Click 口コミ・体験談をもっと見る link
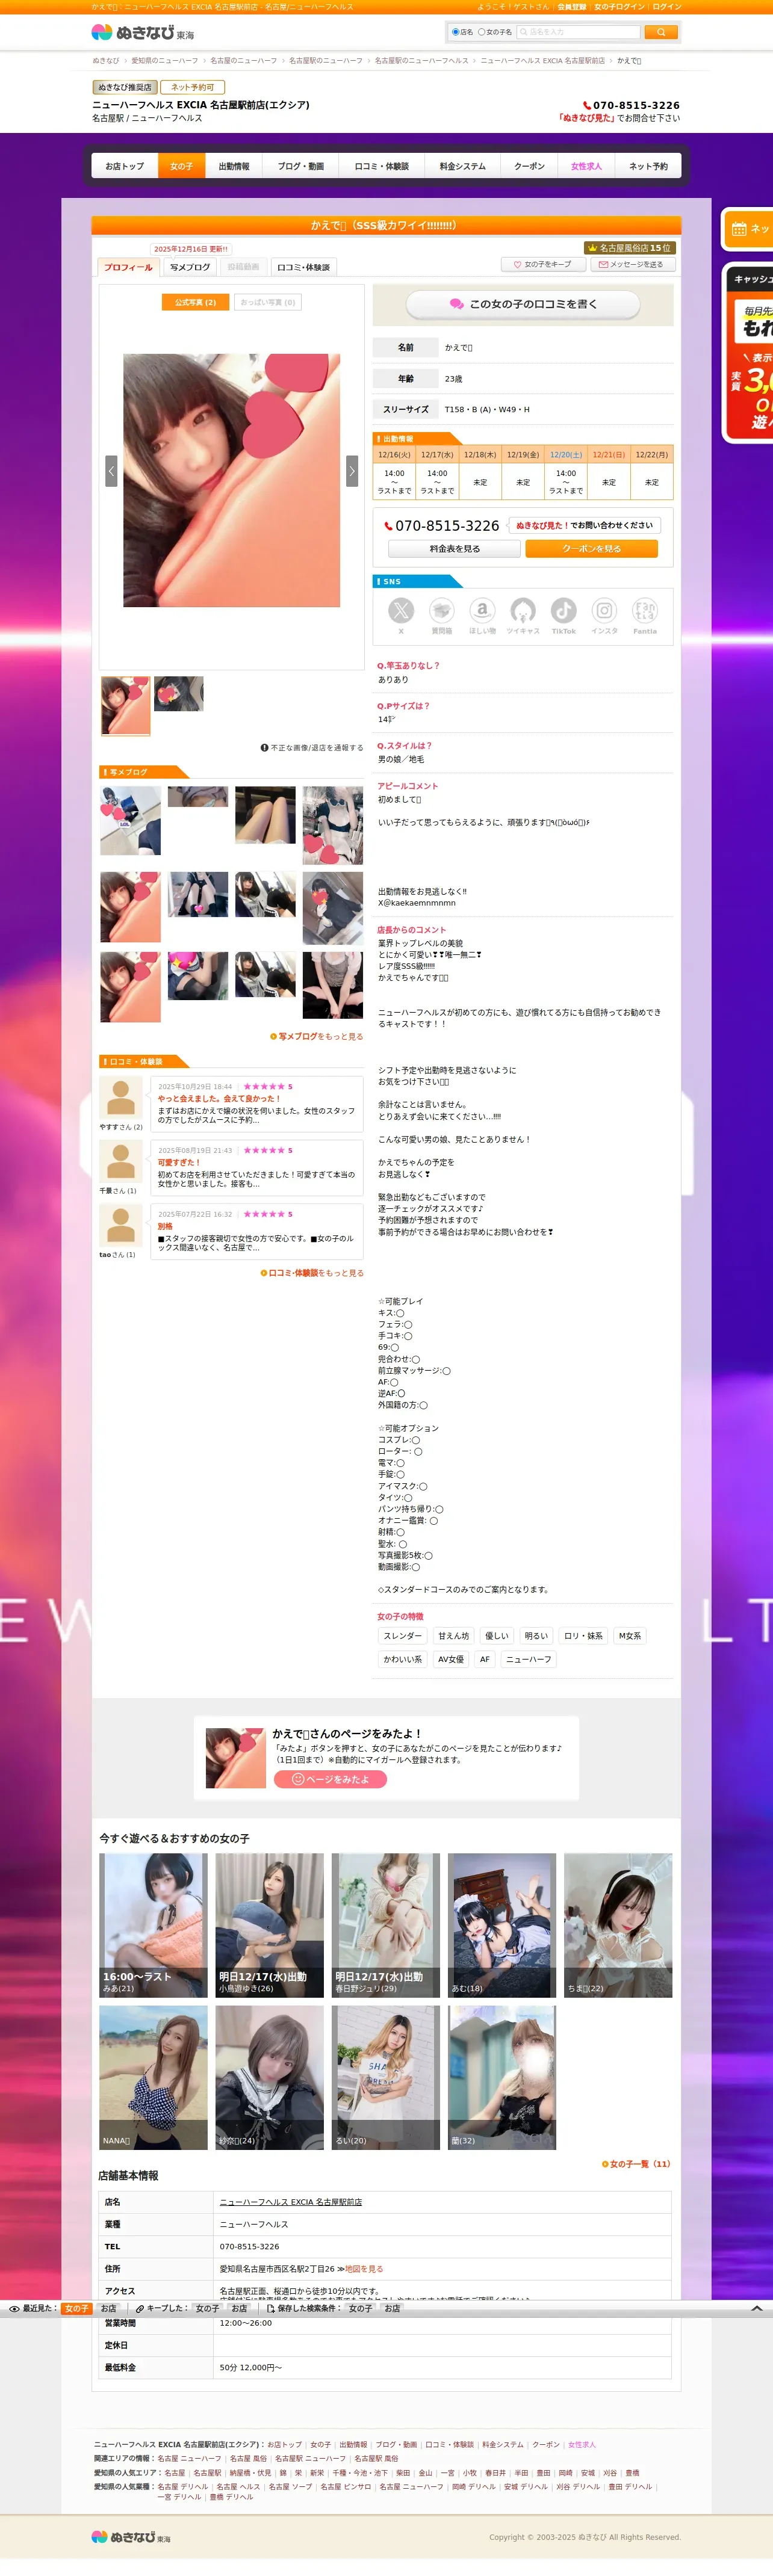Screen dimensions: 773x2576 tap(312, 1273)
